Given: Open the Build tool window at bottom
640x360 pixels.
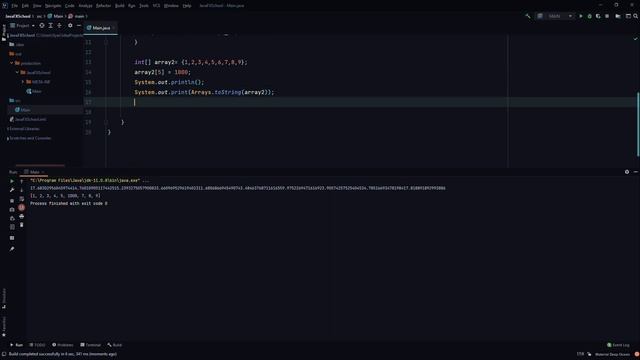Looking at the screenshot, I should click(115, 345).
